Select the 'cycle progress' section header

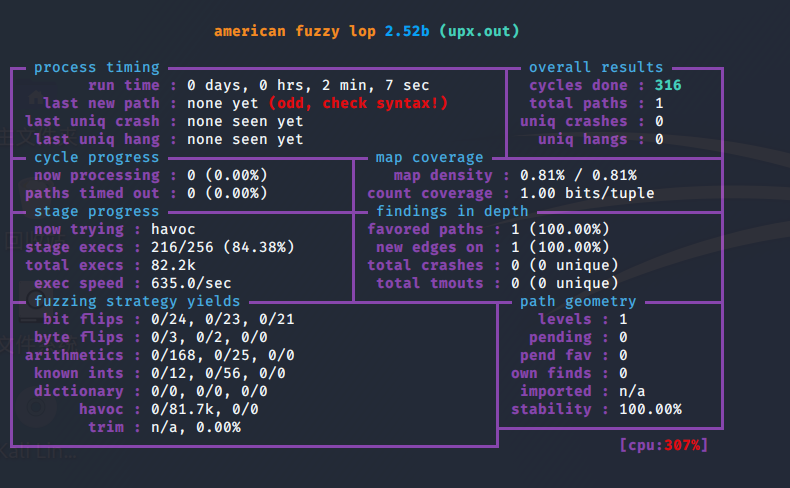(x=96, y=158)
